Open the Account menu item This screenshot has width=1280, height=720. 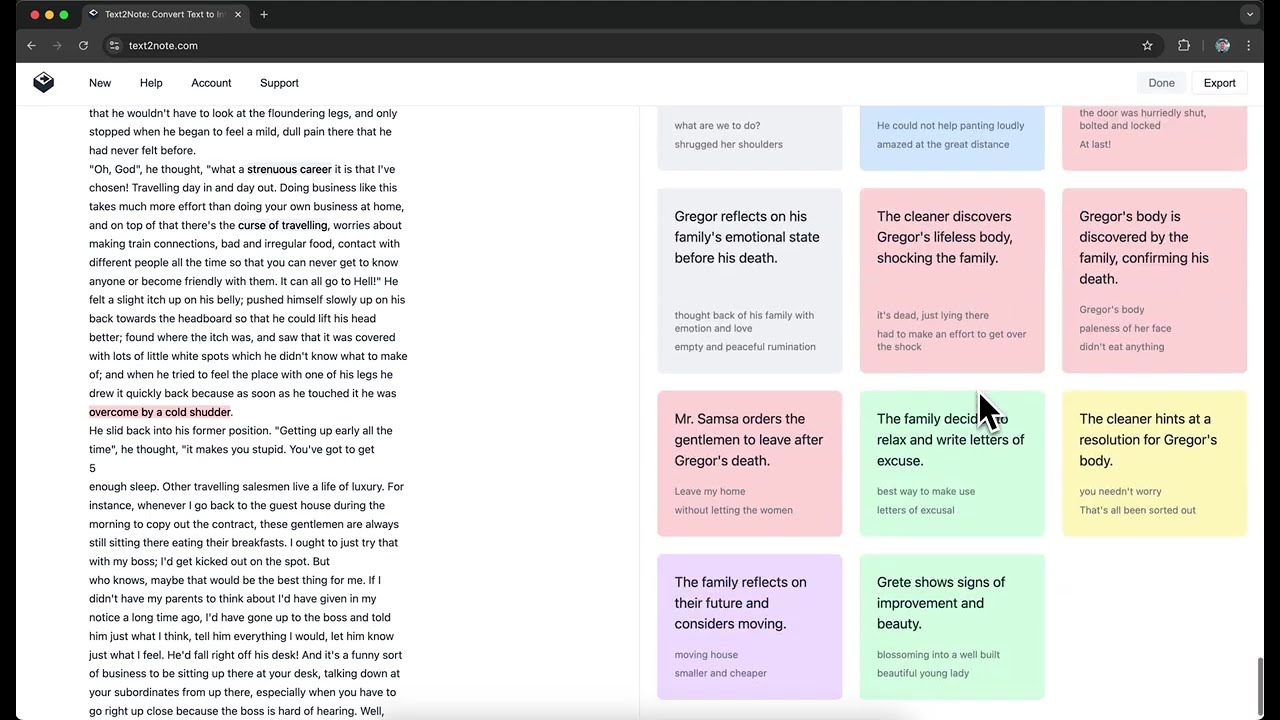click(x=211, y=83)
